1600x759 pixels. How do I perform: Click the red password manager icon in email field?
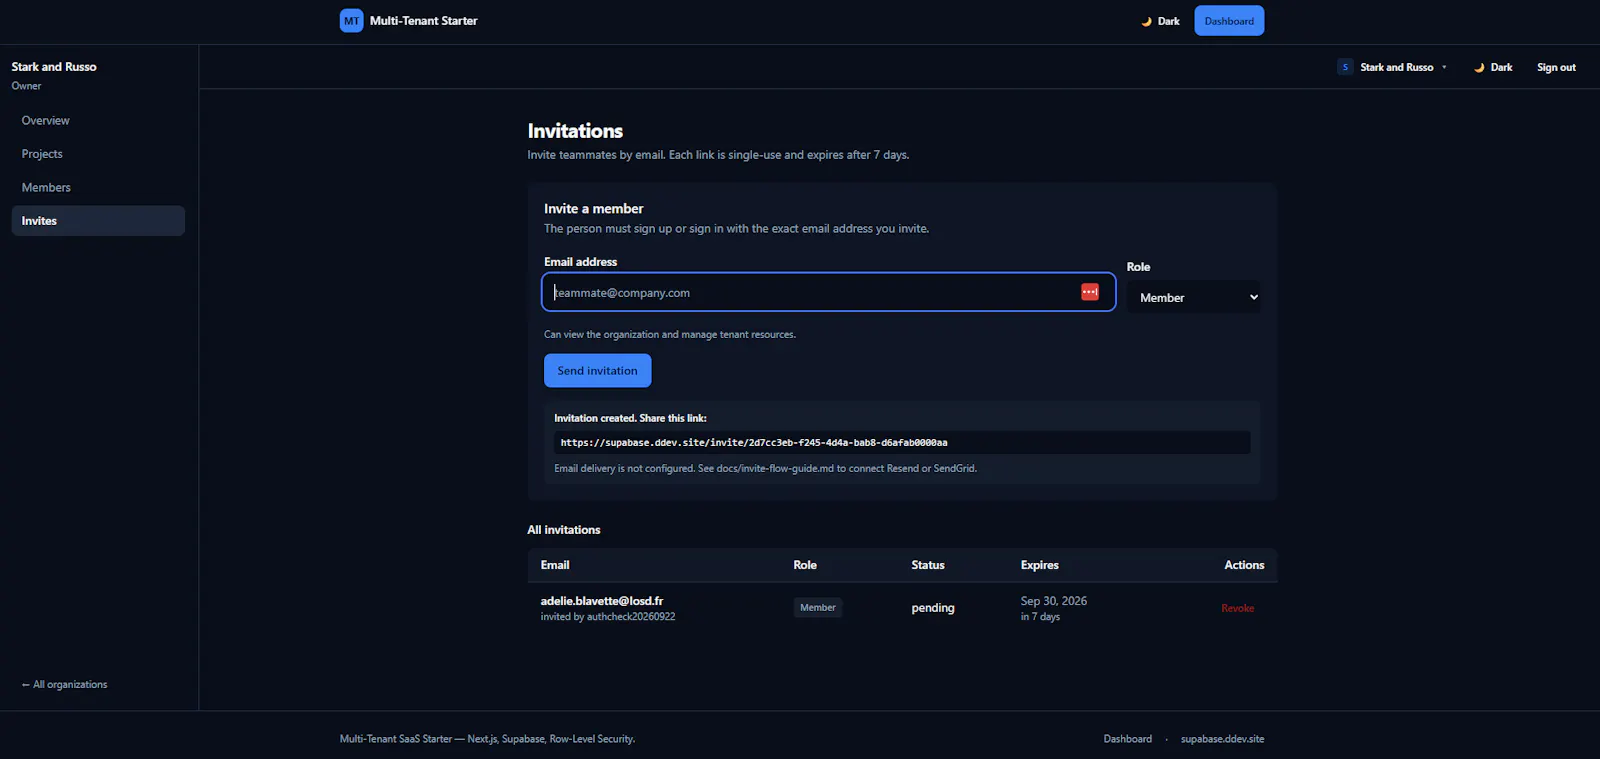click(x=1090, y=292)
